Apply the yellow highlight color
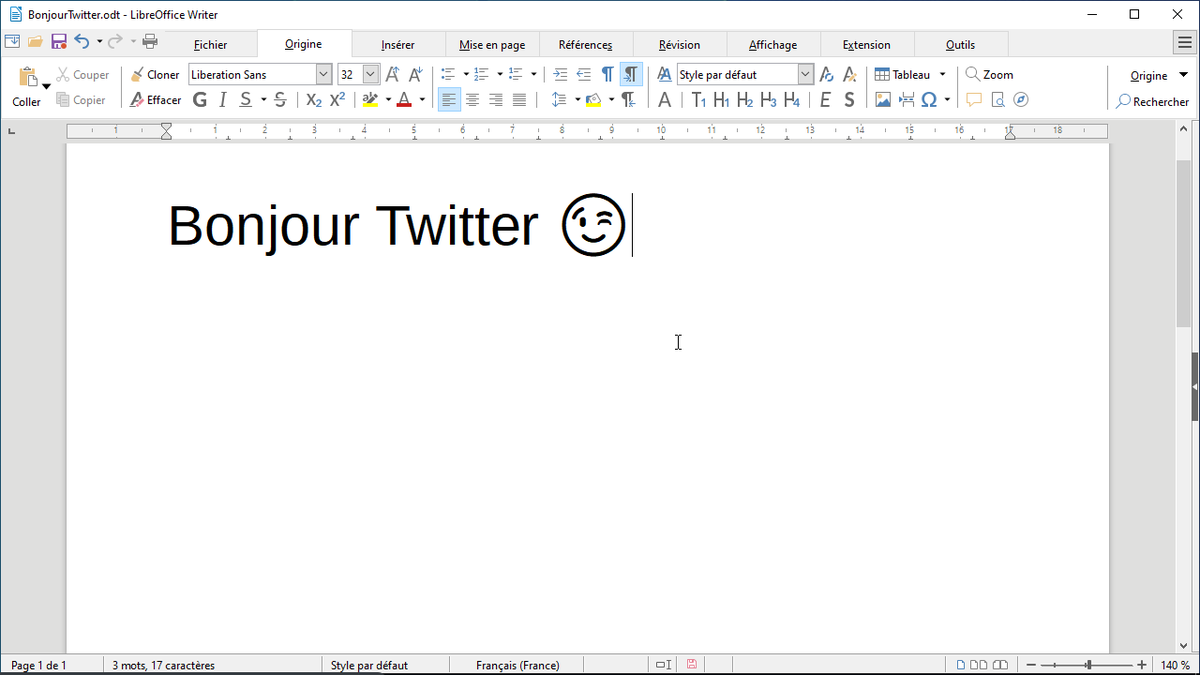Screen dimensions: 1200x675 coord(371,100)
